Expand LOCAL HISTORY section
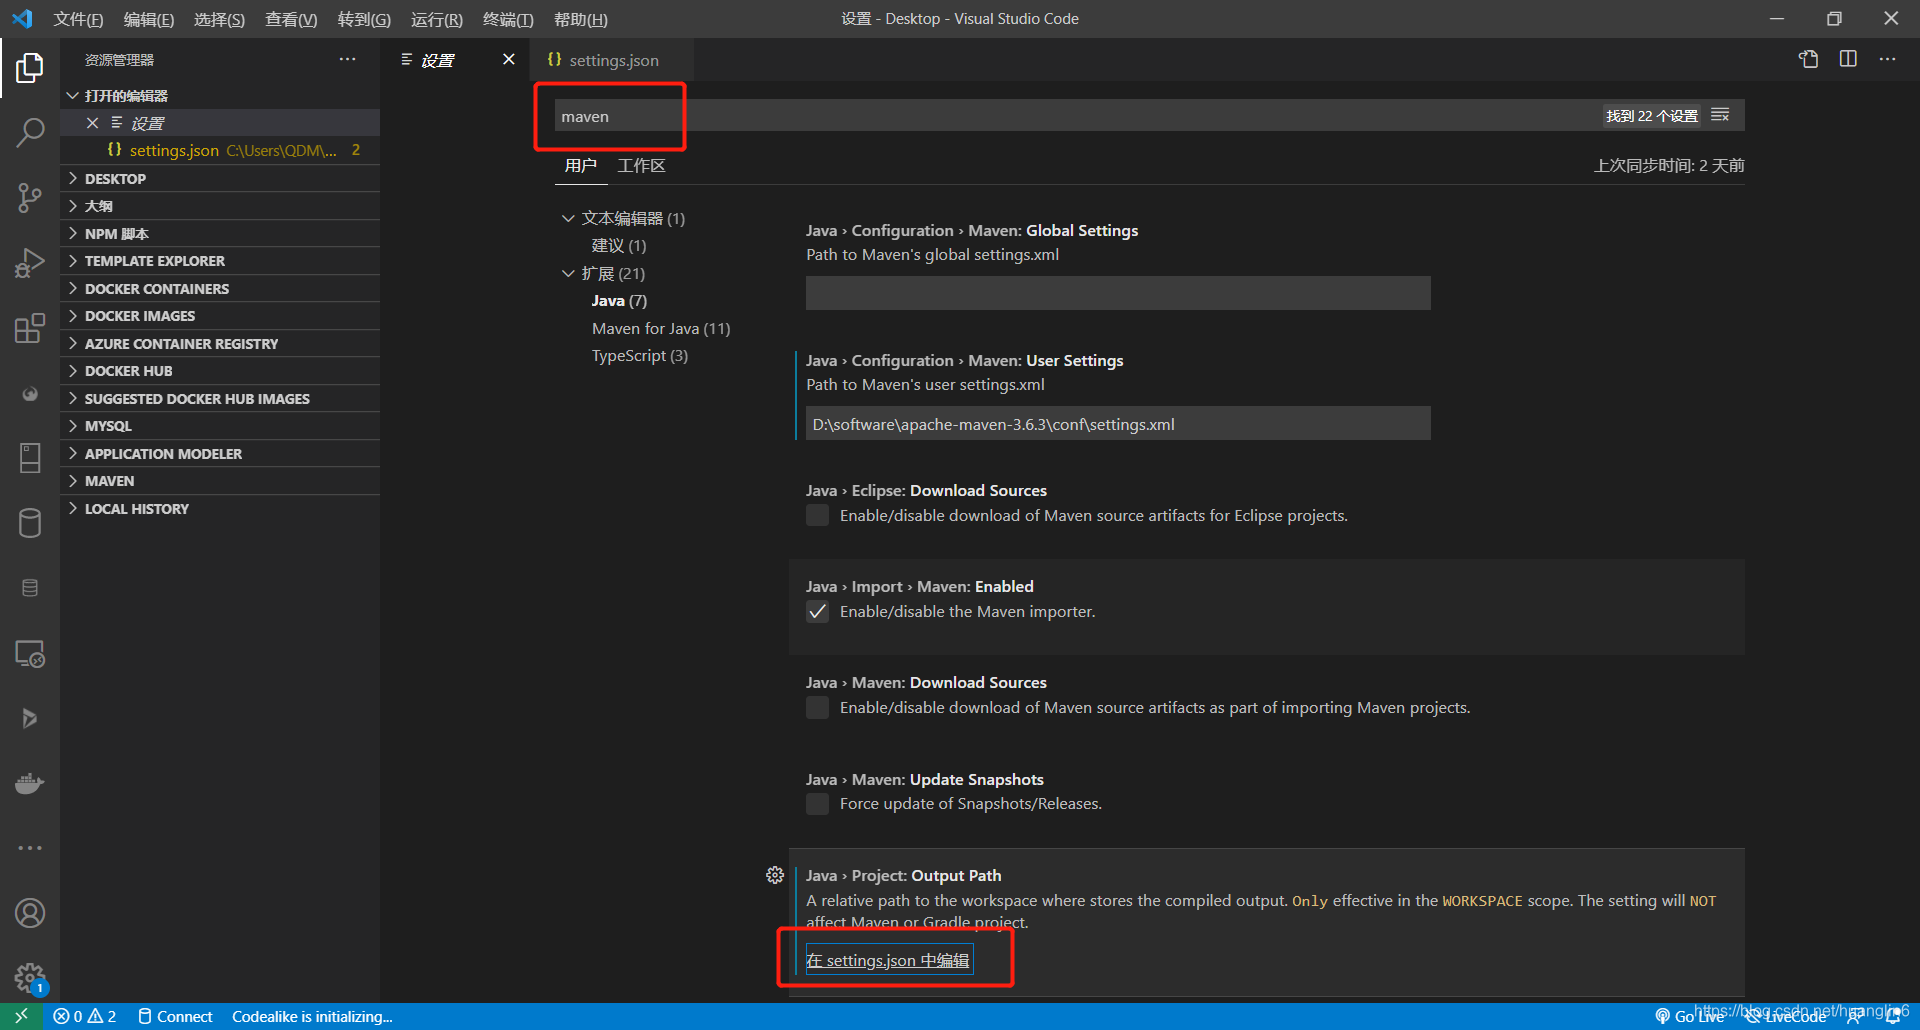Screen dimensions: 1920x1030 pos(220,509)
